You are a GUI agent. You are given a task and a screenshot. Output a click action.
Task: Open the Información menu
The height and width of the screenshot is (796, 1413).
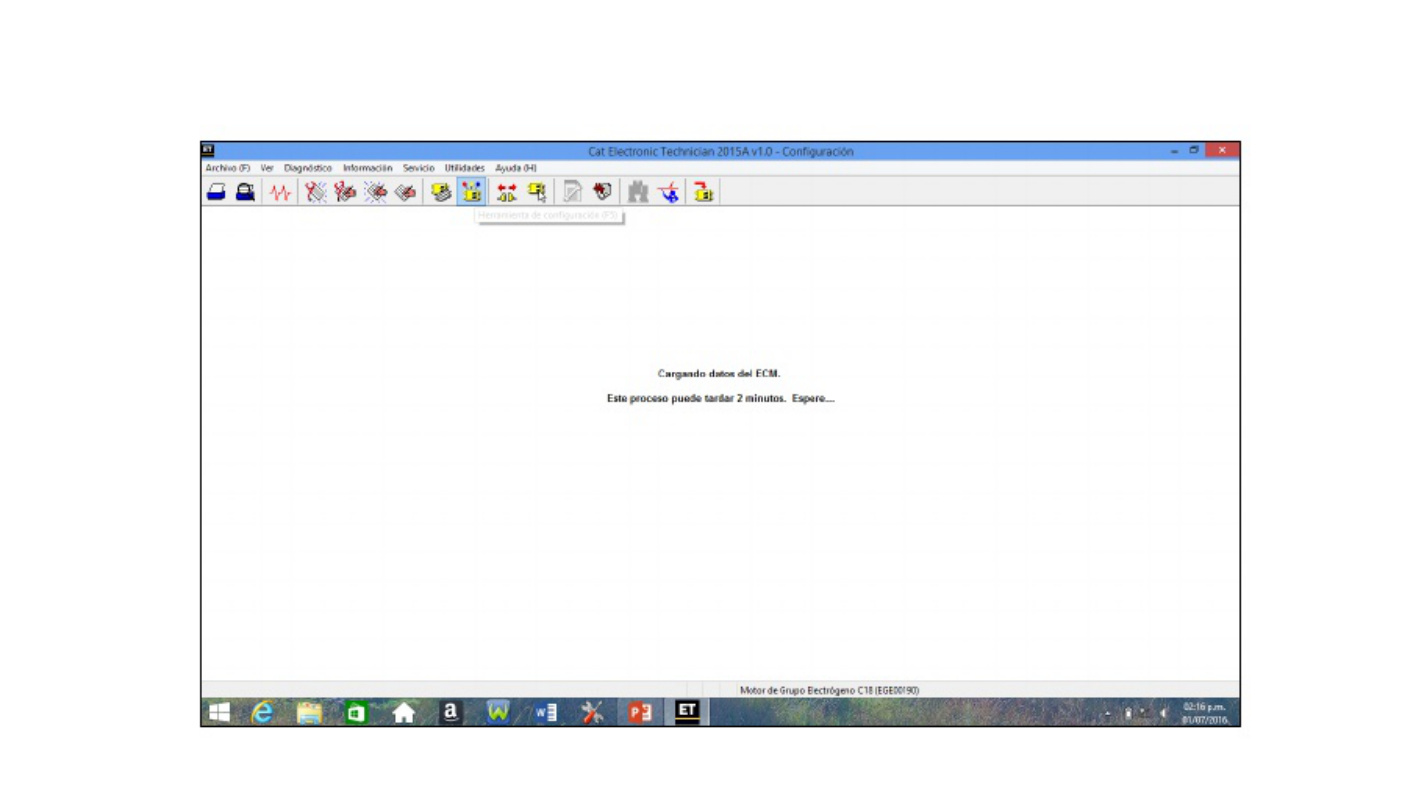tap(368, 168)
